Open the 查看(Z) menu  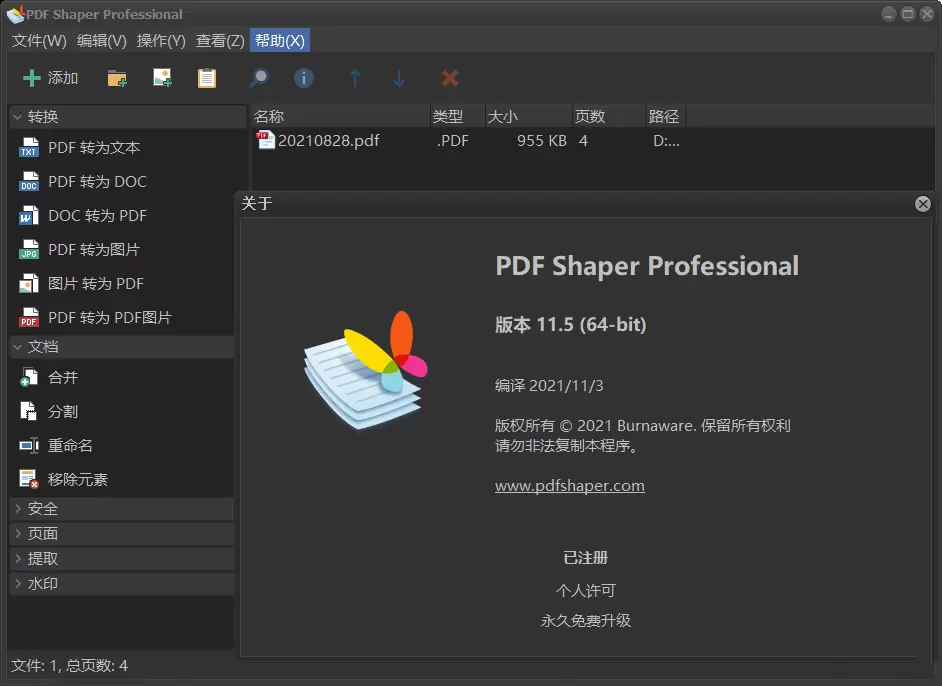pos(220,40)
